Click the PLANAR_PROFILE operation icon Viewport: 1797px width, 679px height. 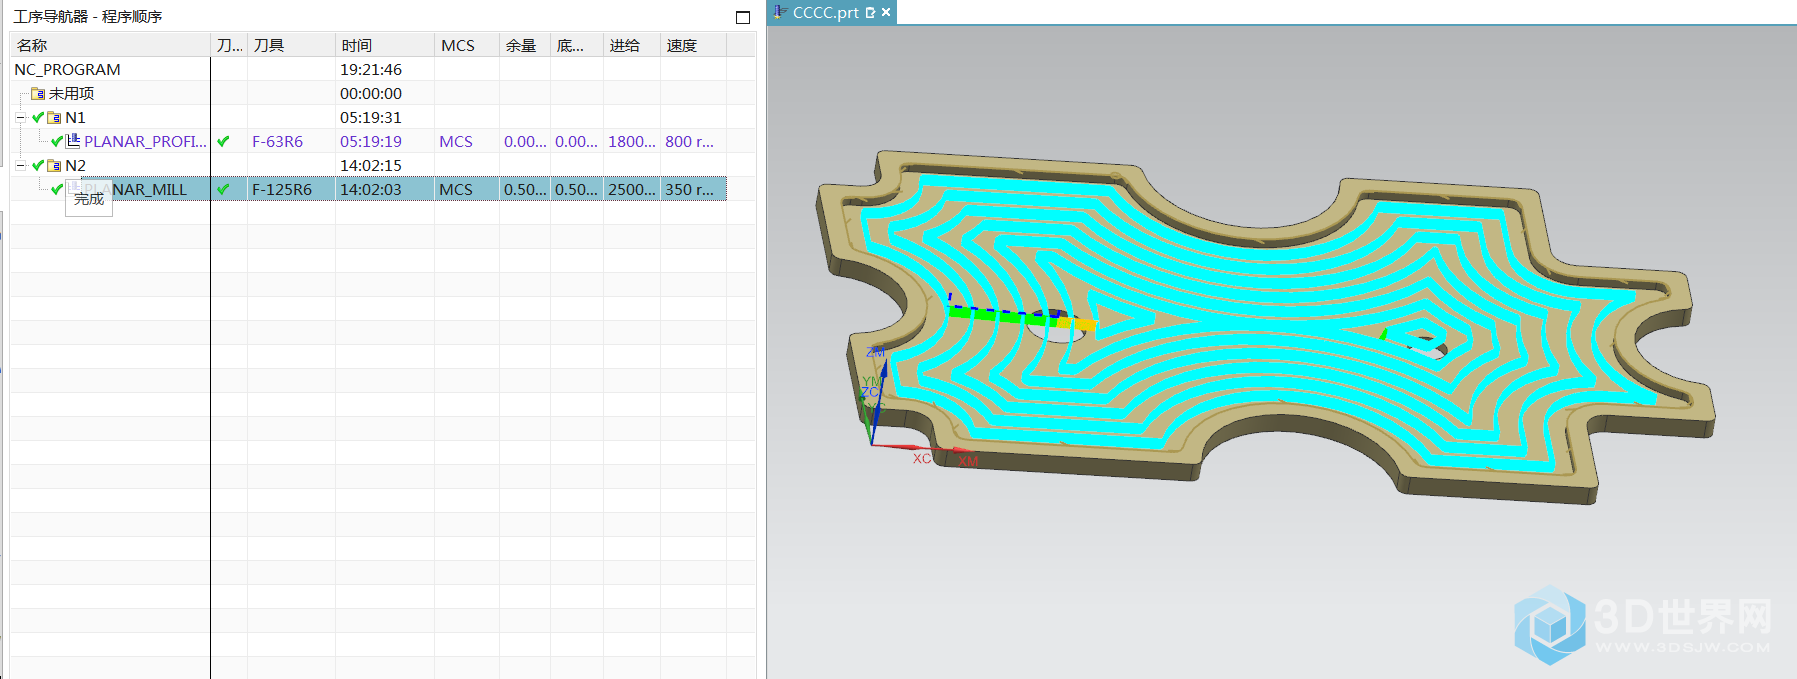[x=73, y=141]
